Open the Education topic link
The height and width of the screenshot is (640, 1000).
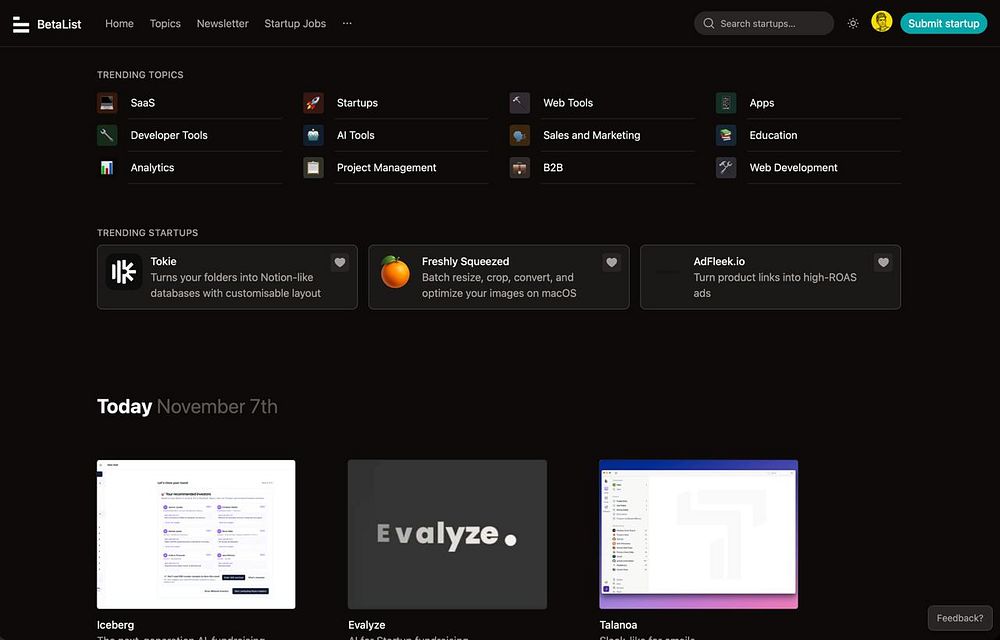773,135
